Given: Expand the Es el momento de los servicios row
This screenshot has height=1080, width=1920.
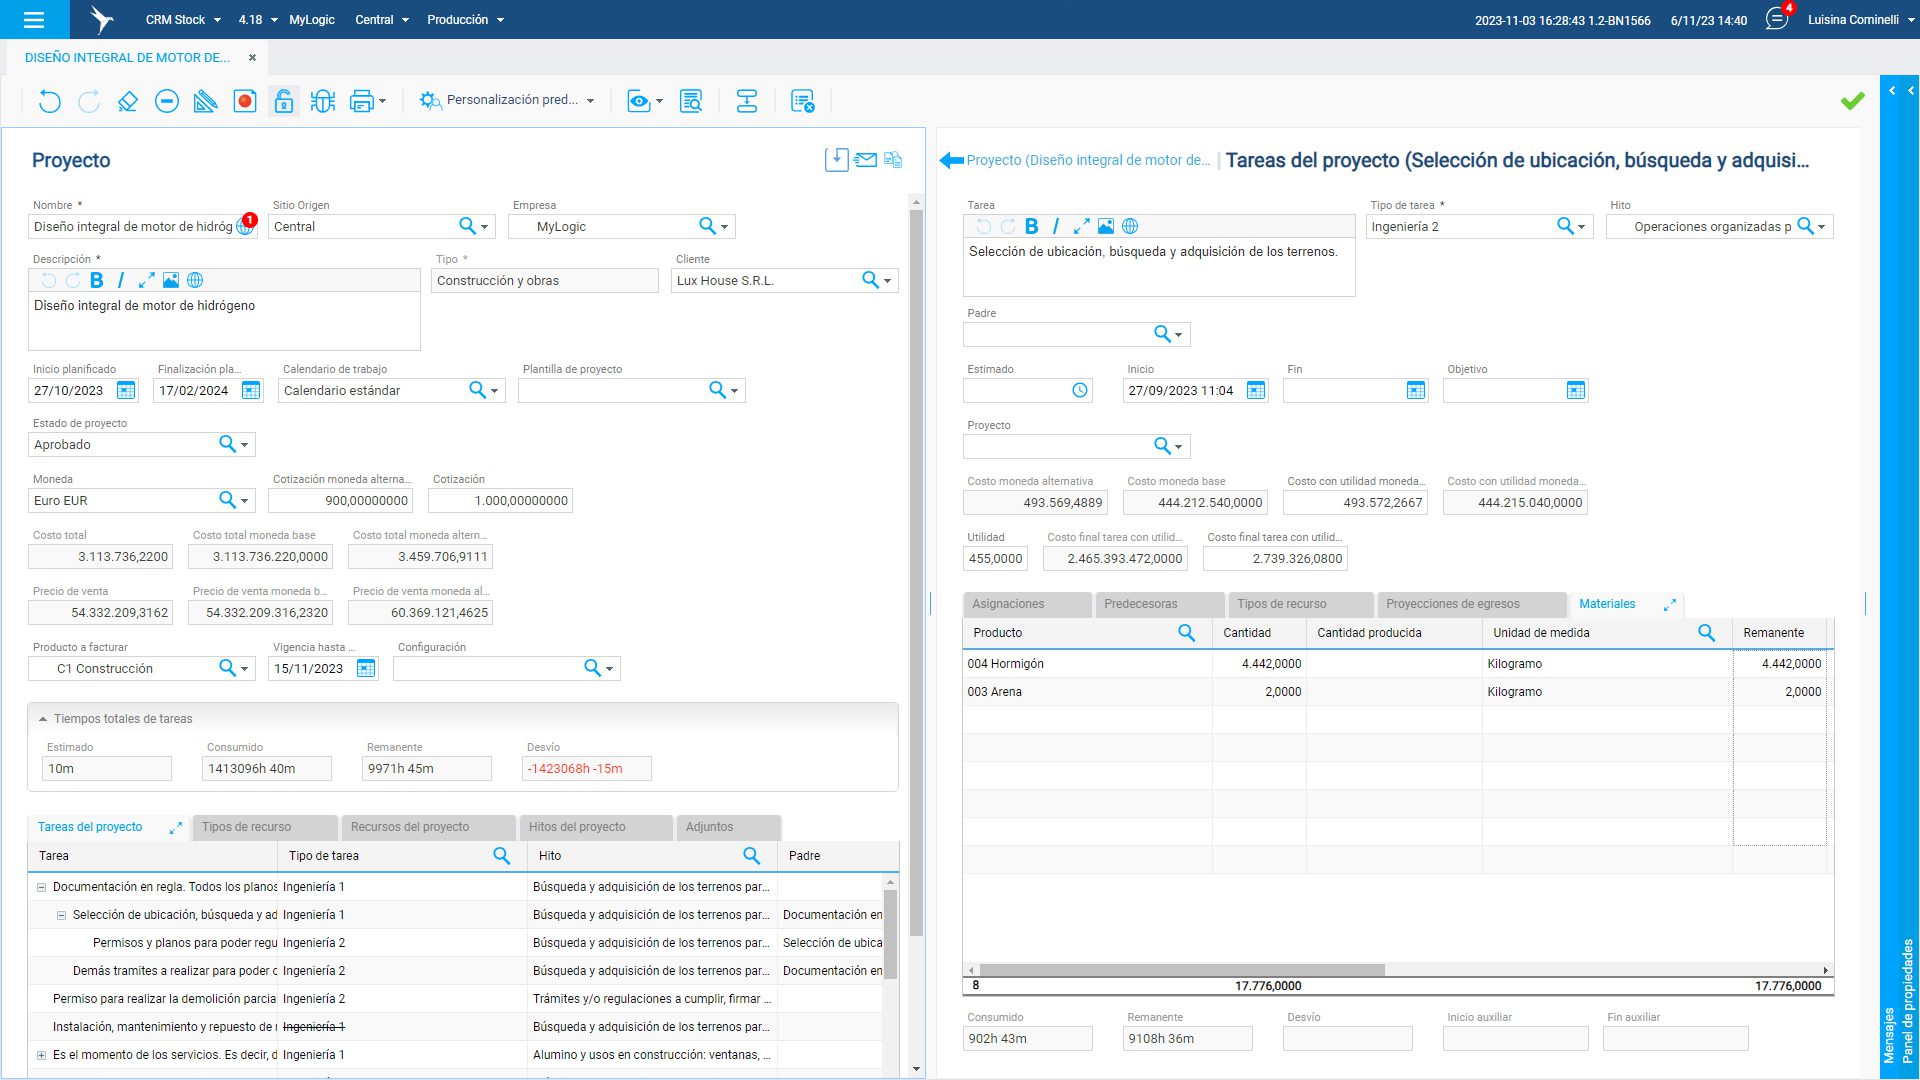Looking at the screenshot, I should 41,1055.
